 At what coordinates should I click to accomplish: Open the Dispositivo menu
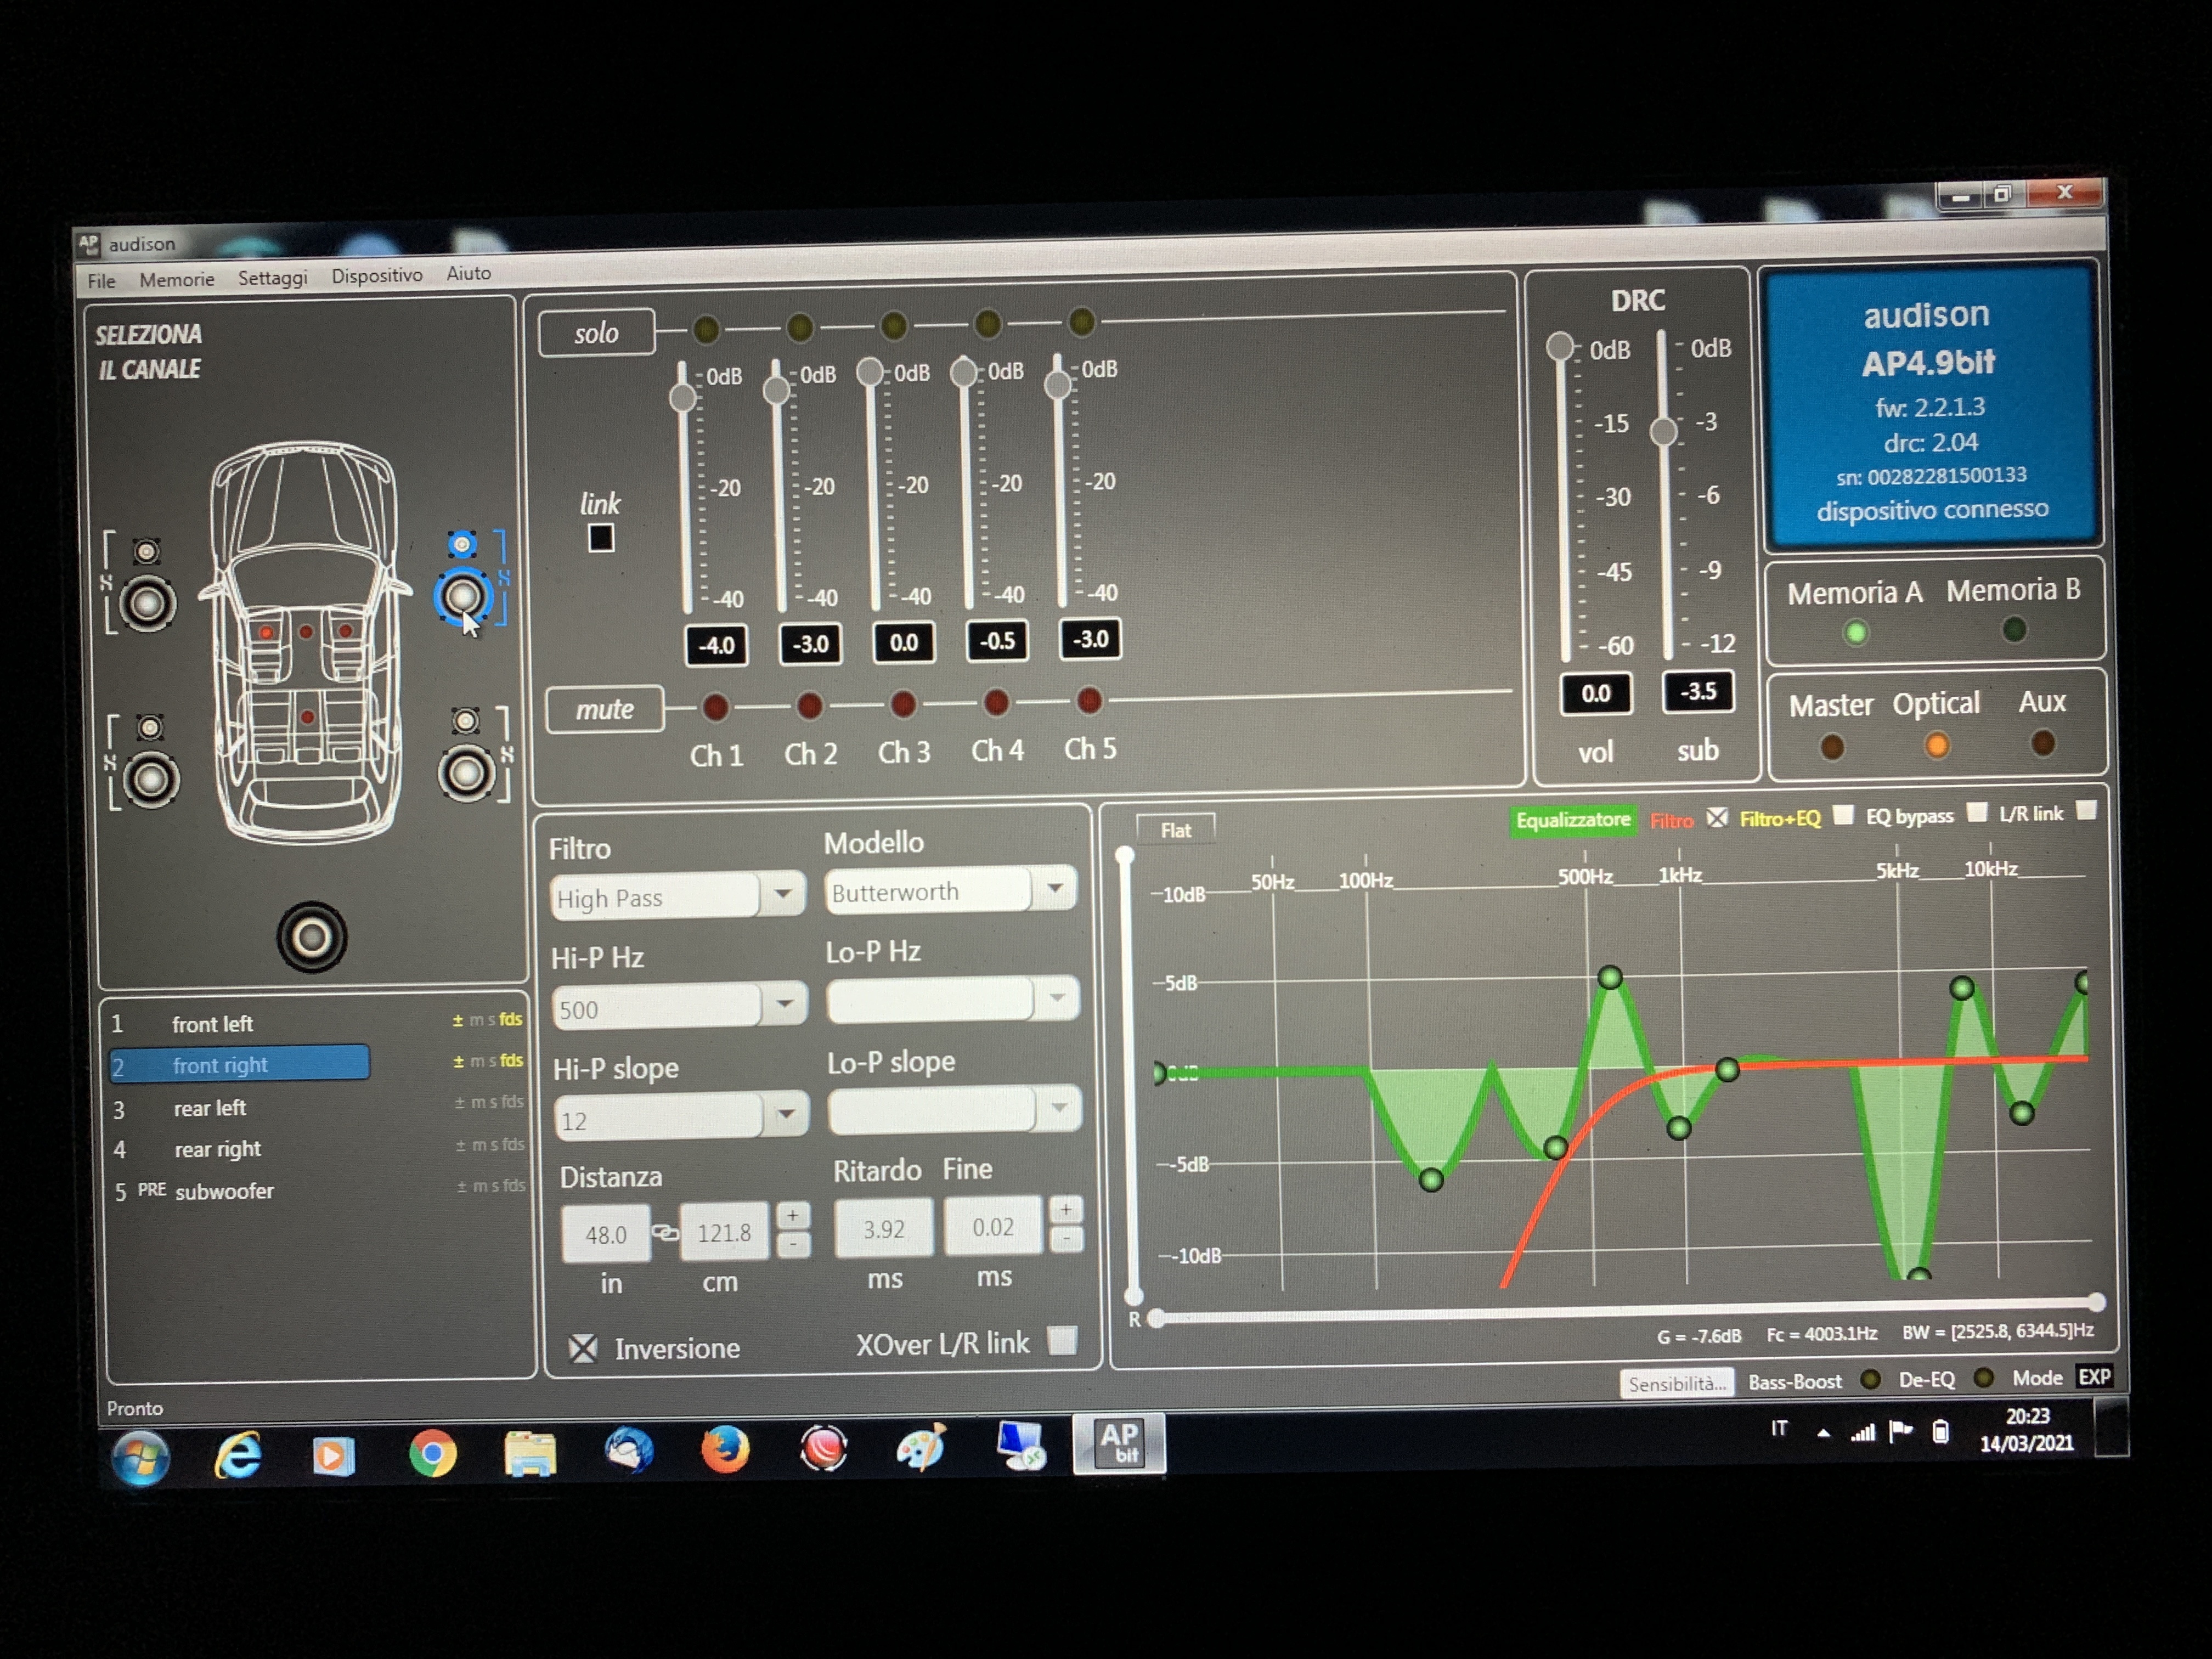coord(377,275)
